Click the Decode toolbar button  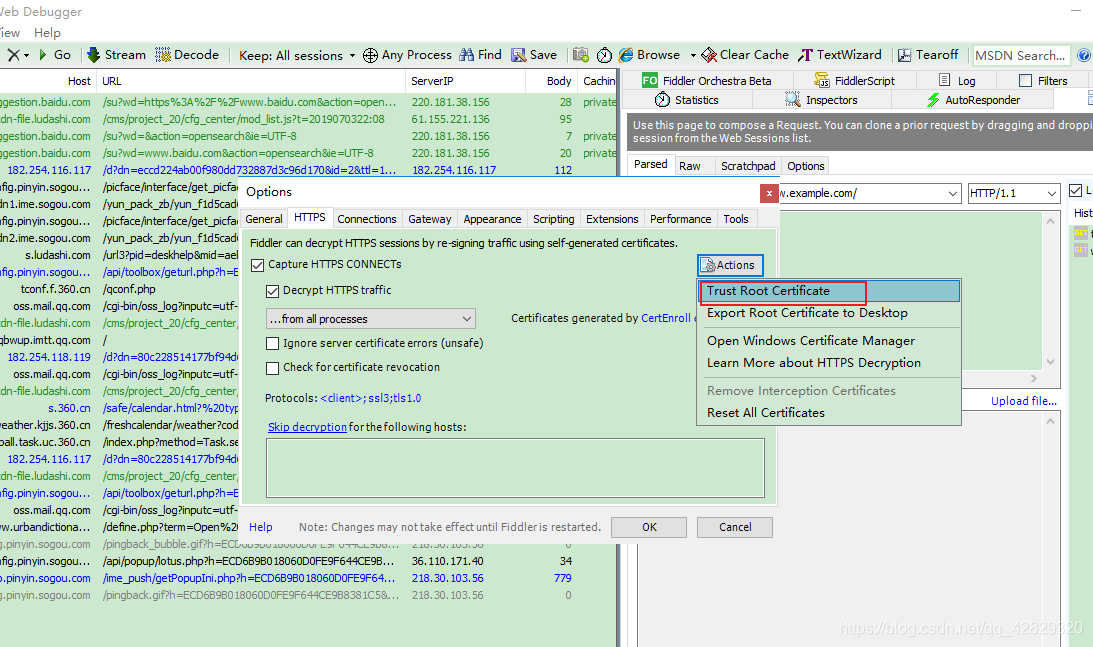(187, 54)
